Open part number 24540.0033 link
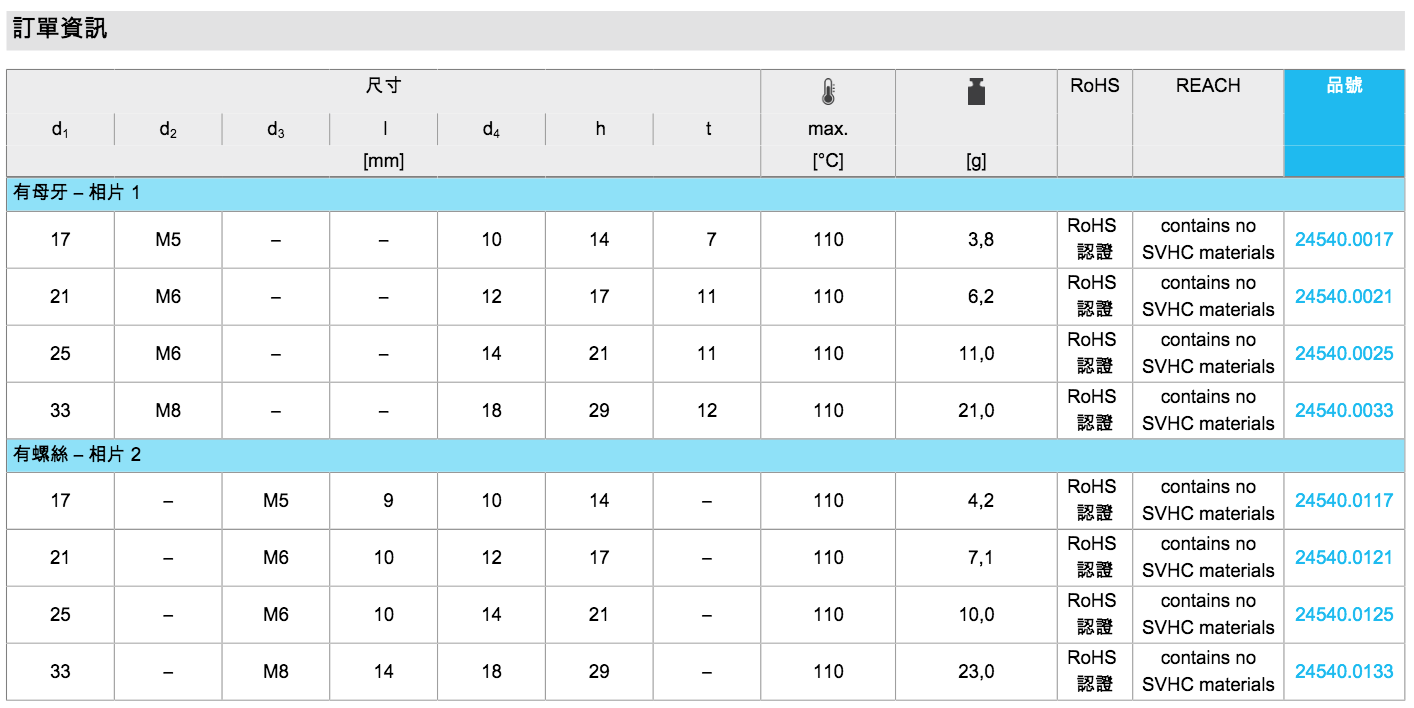This screenshot has width=1414, height=708. [x=1343, y=411]
